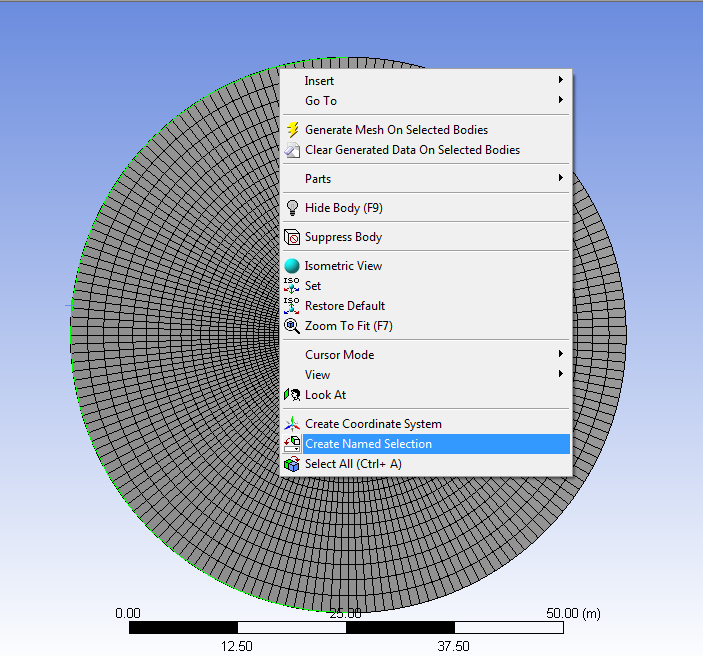Click the Isometric View sphere icon
The image size is (703, 656).
pos(292,265)
